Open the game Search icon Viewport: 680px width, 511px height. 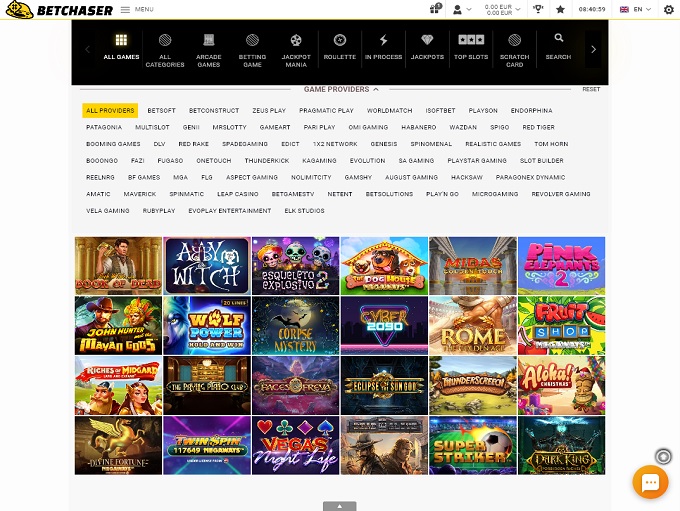pyautogui.click(x=558, y=45)
